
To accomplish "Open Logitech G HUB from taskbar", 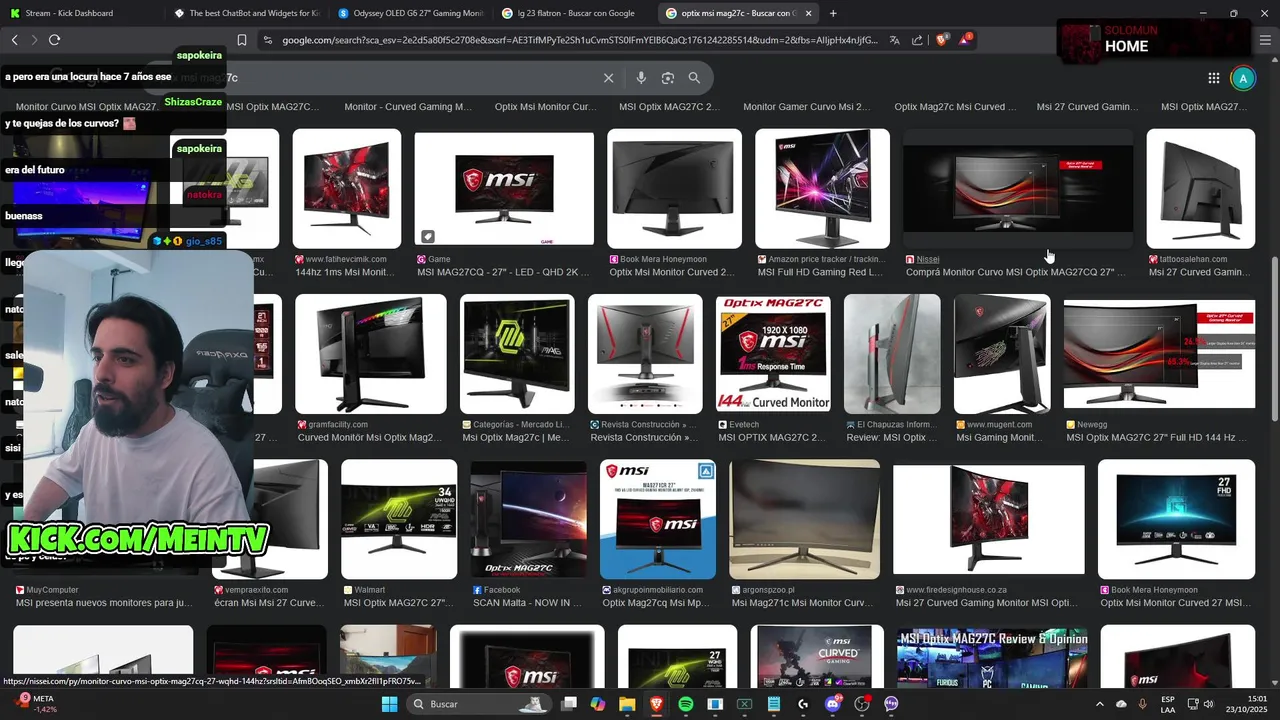I will [803, 704].
